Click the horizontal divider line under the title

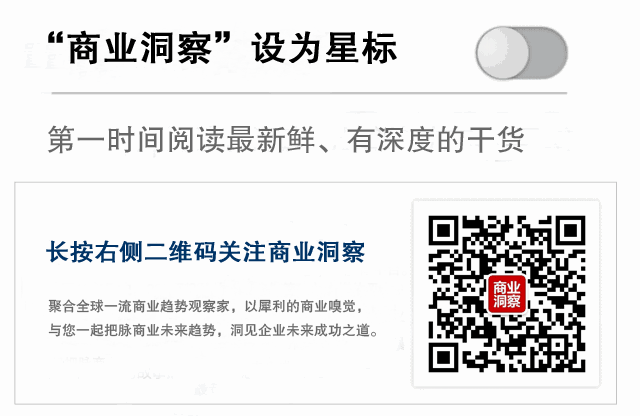coord(309,93)
